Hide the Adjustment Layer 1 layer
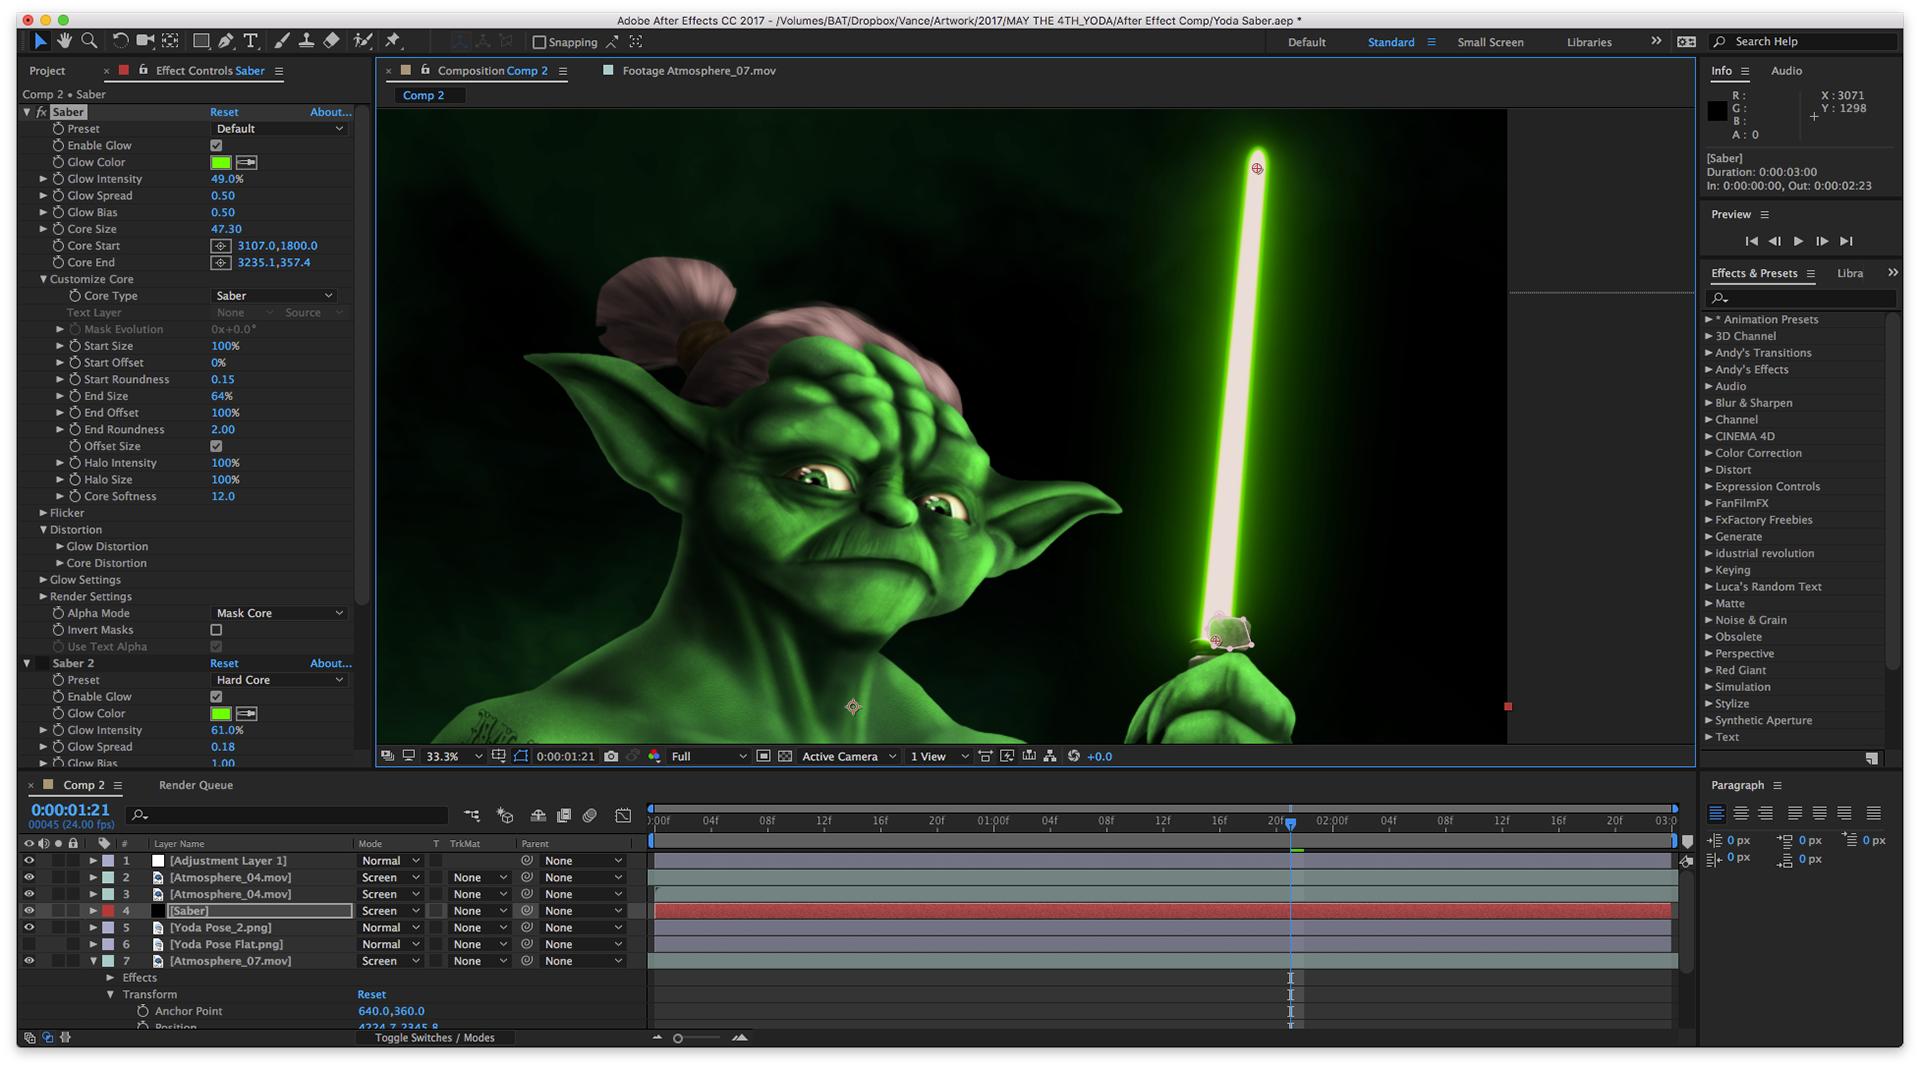1920x1068 pixels. (x=29, y=861)
